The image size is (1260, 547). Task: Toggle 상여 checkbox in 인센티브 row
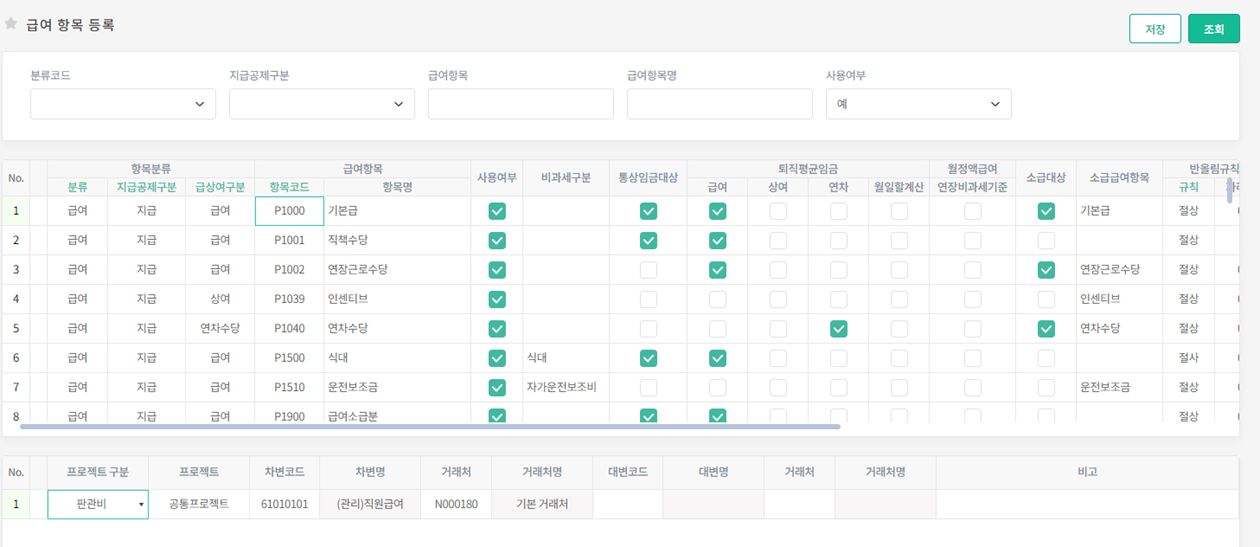[x=778, y=299]
